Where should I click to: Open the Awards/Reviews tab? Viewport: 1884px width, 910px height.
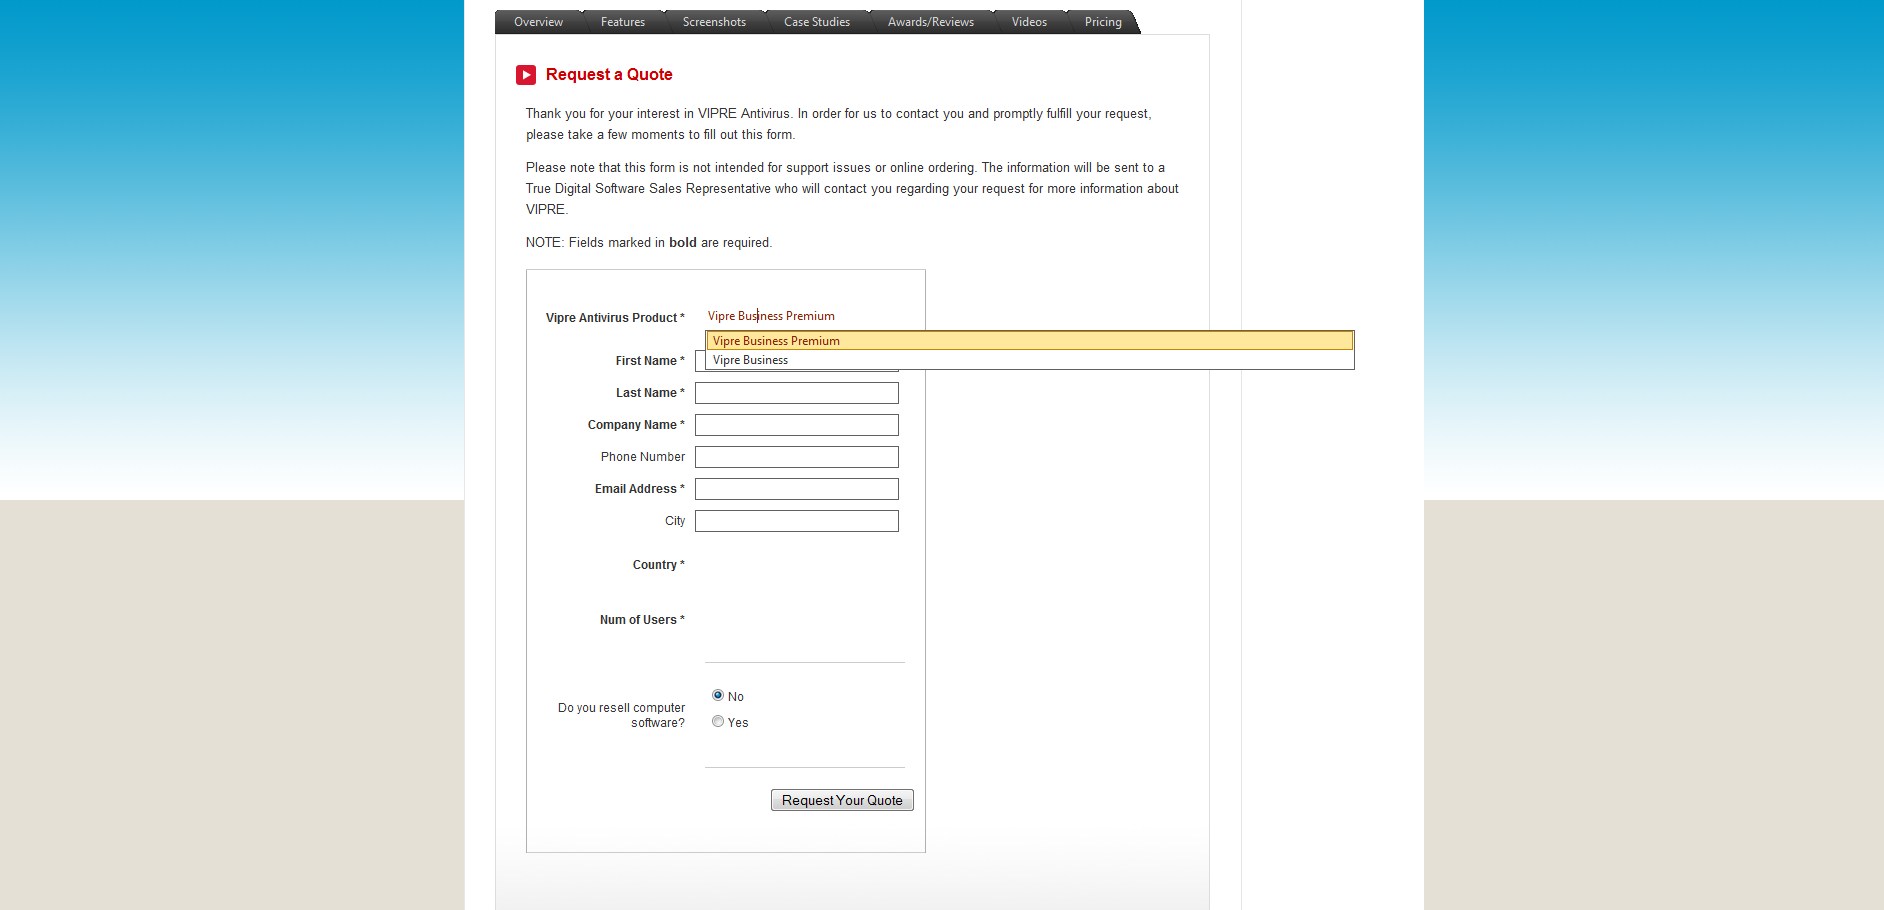click(x=931, y=22)
